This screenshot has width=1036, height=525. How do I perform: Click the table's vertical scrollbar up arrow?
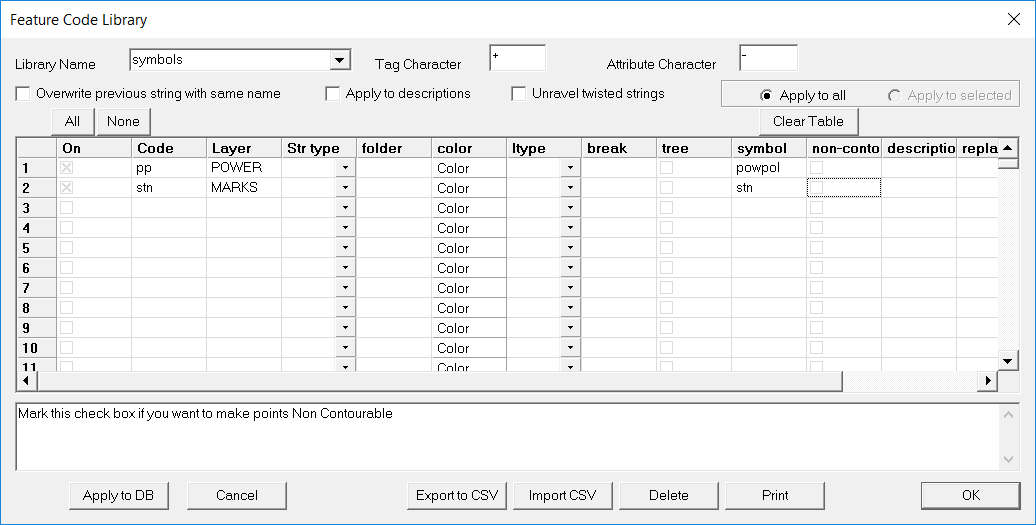(x=1009, y=148)
